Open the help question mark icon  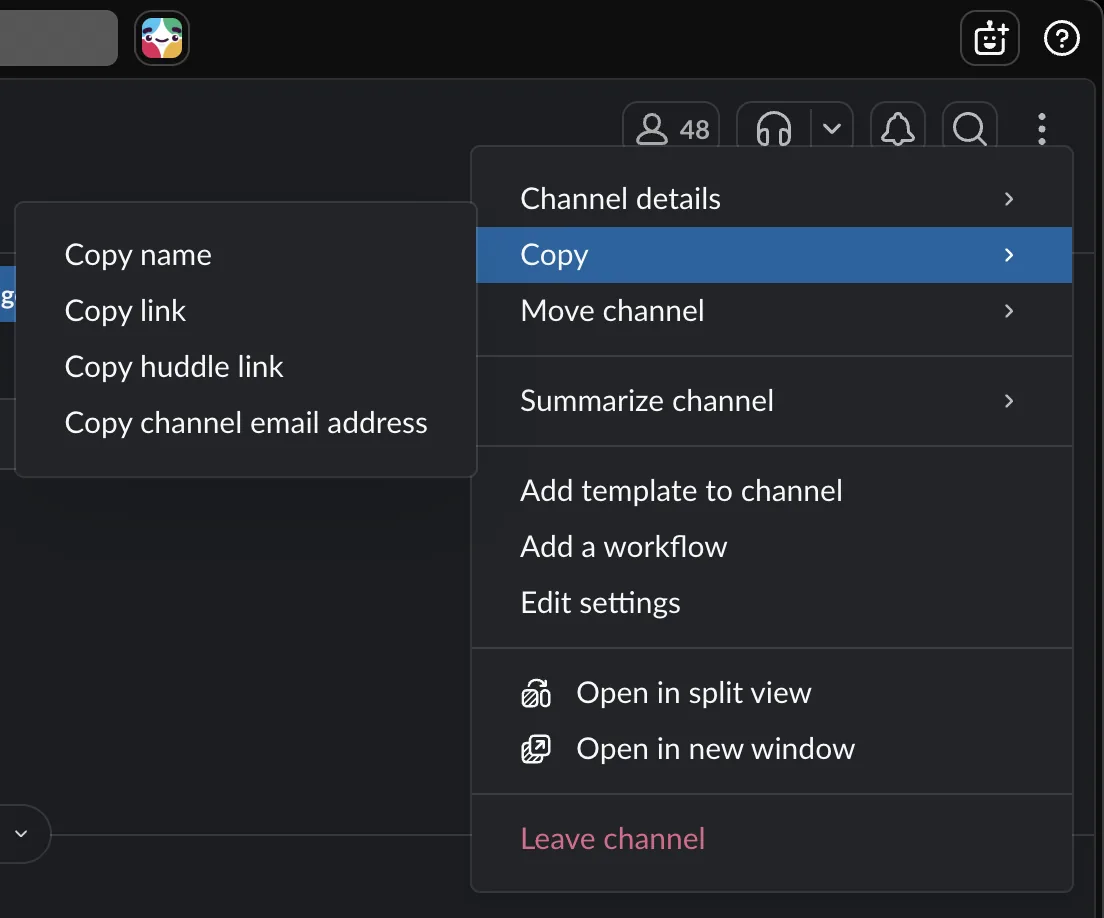tap(1061, 38)
